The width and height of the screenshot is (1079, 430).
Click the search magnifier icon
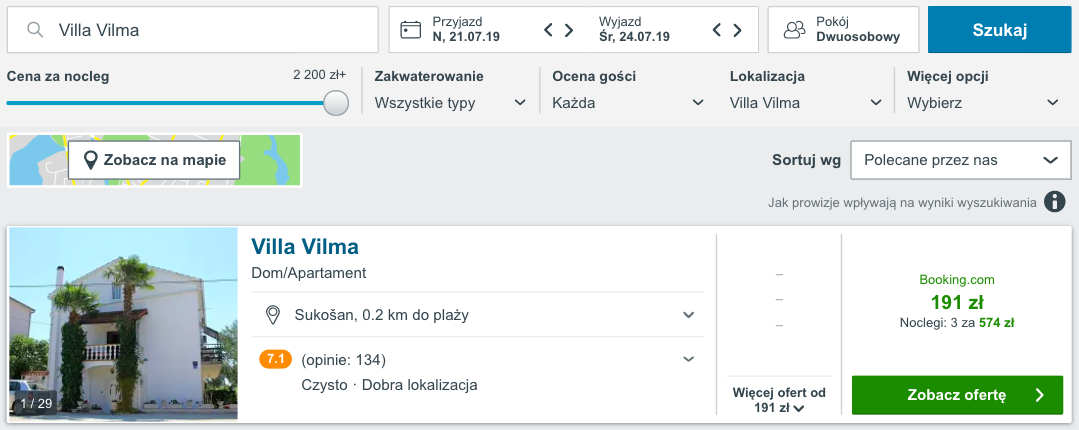[x=34, y=30]
